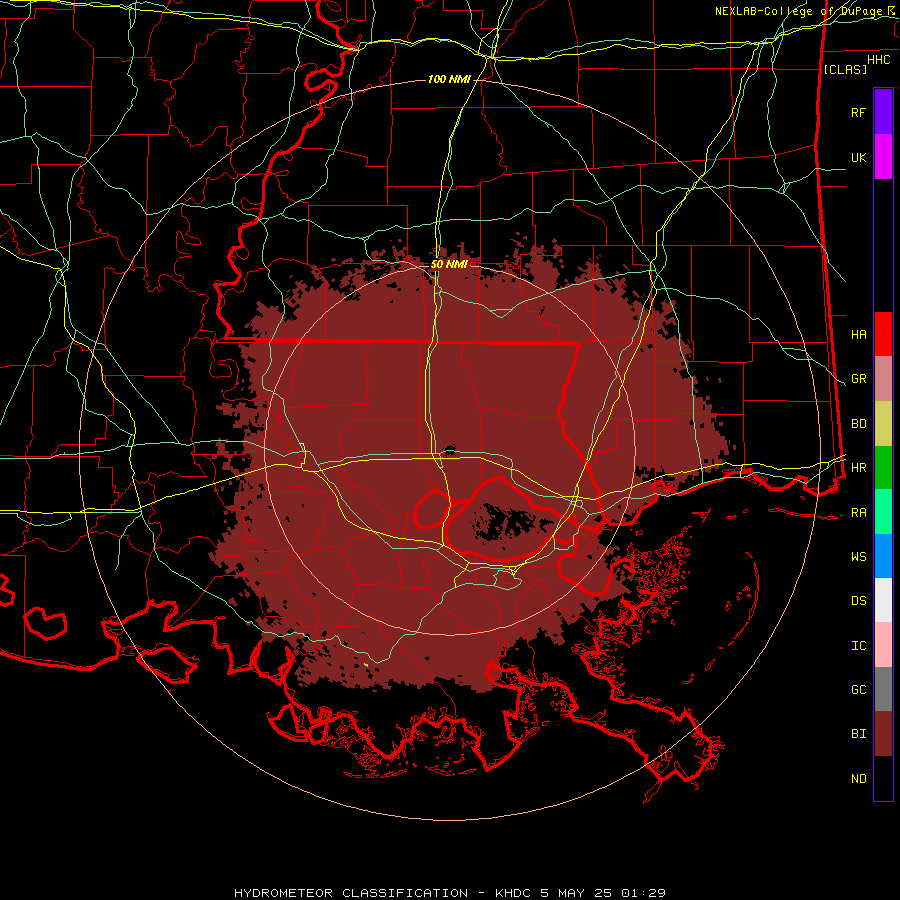Click the 01:29 timestamp
This screenshot has width=900, height=900.
(645, 893)
